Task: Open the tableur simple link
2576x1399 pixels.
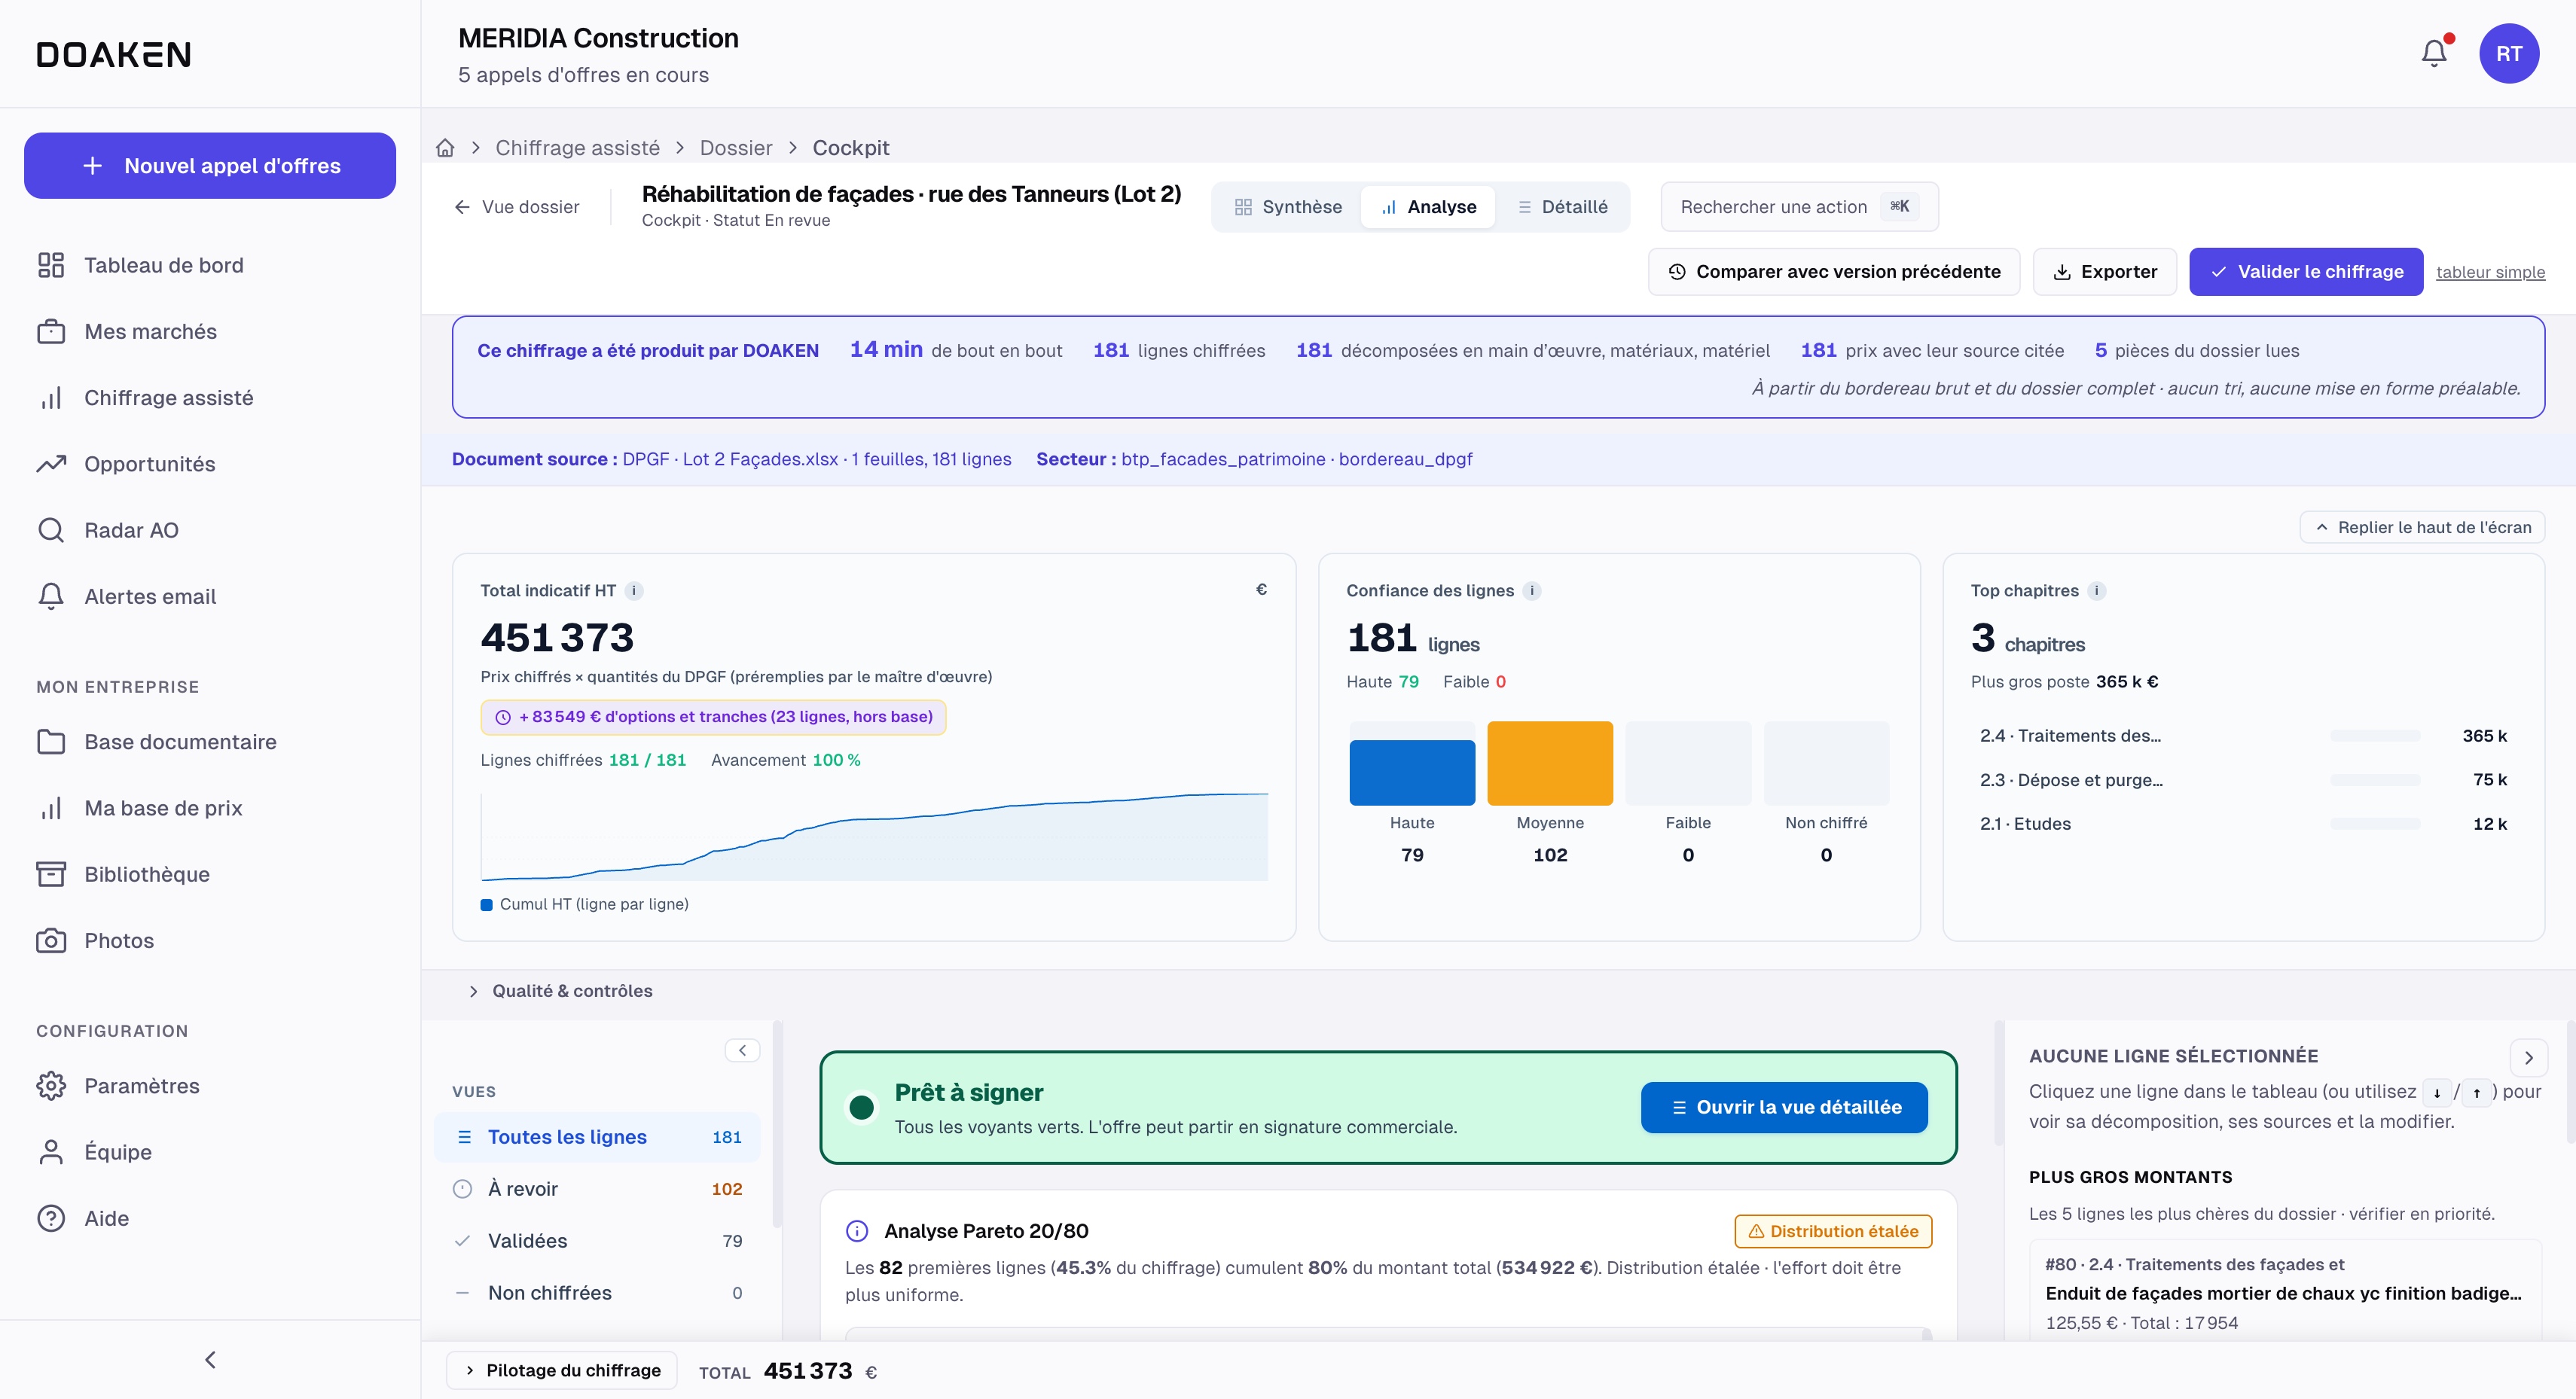Action: (2490, 272)
